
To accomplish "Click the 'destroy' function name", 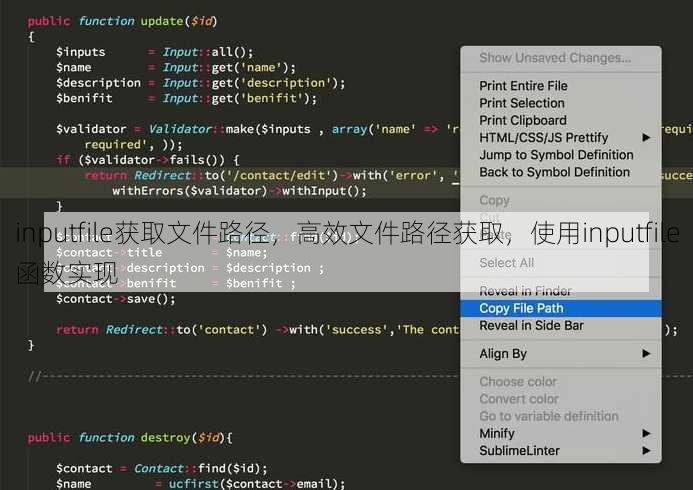I will tap(165, 437).
